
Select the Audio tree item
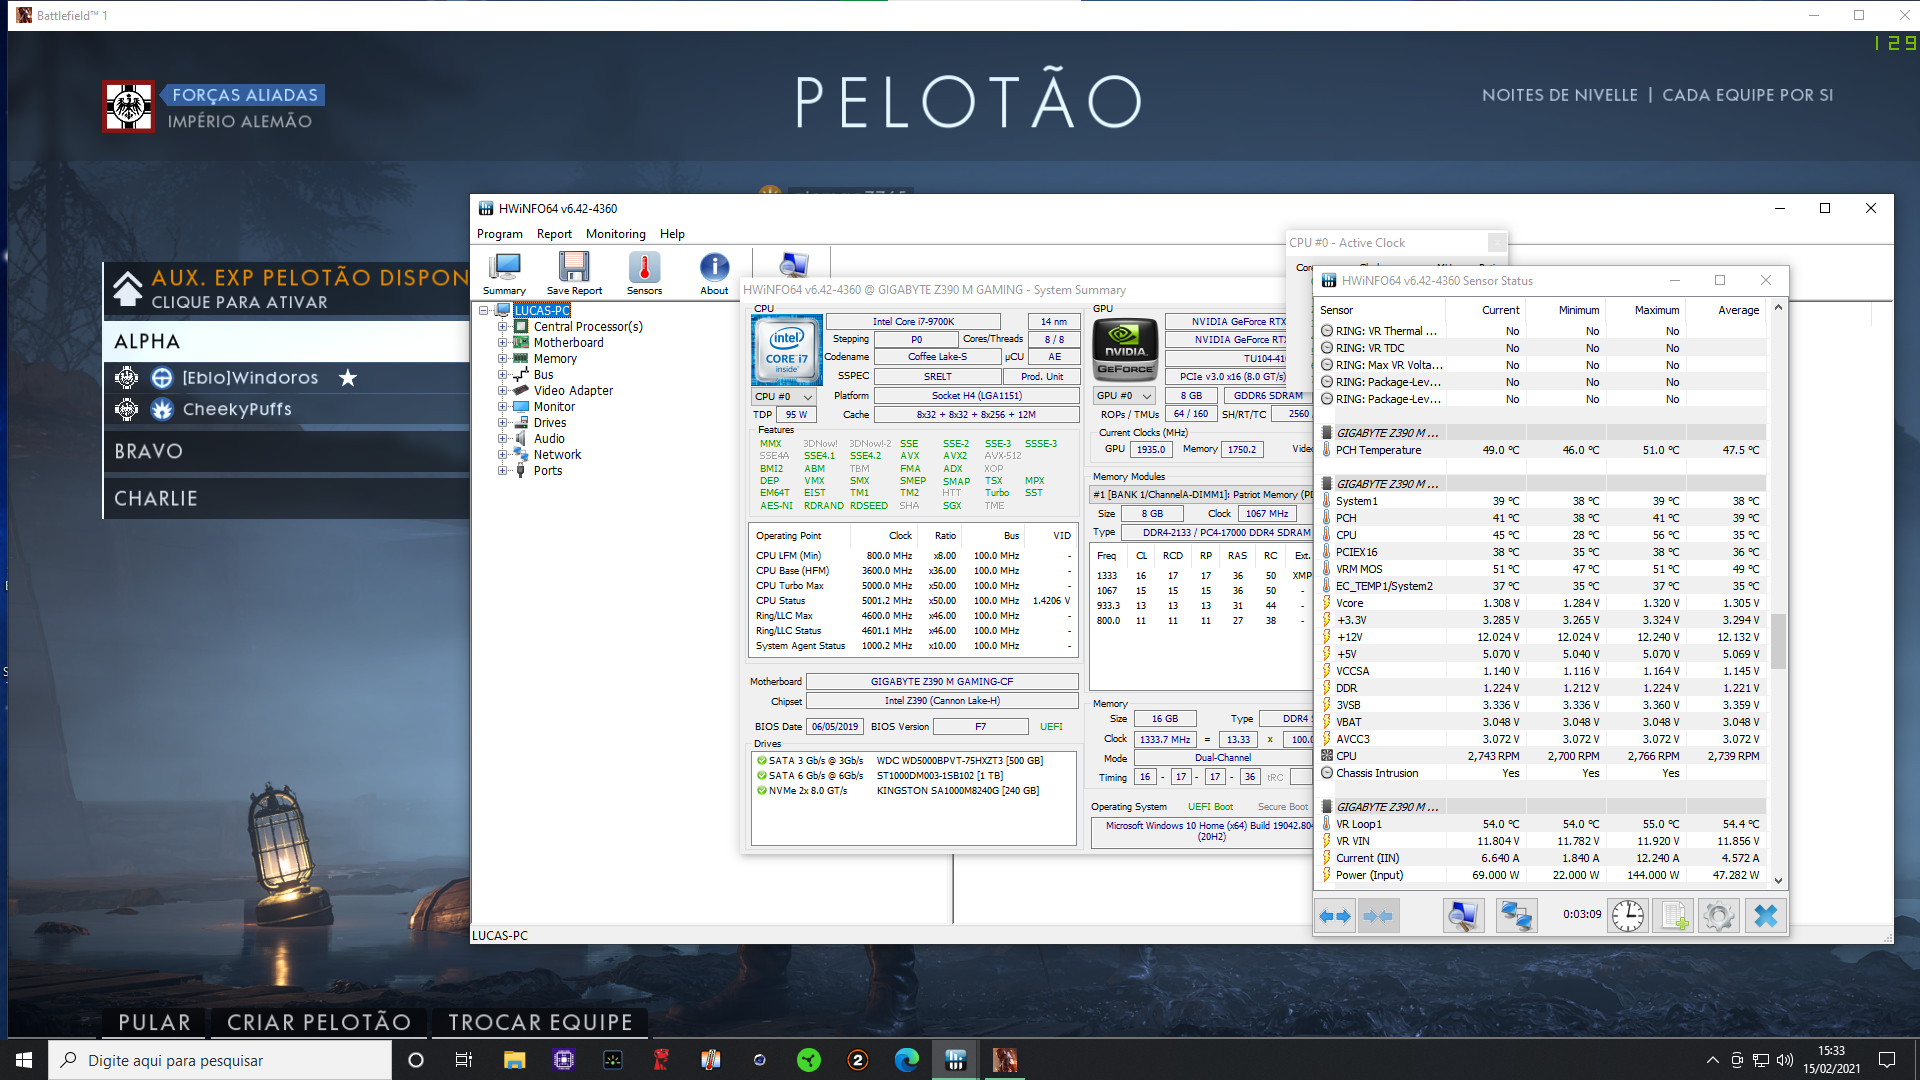(x=549, y=439)
